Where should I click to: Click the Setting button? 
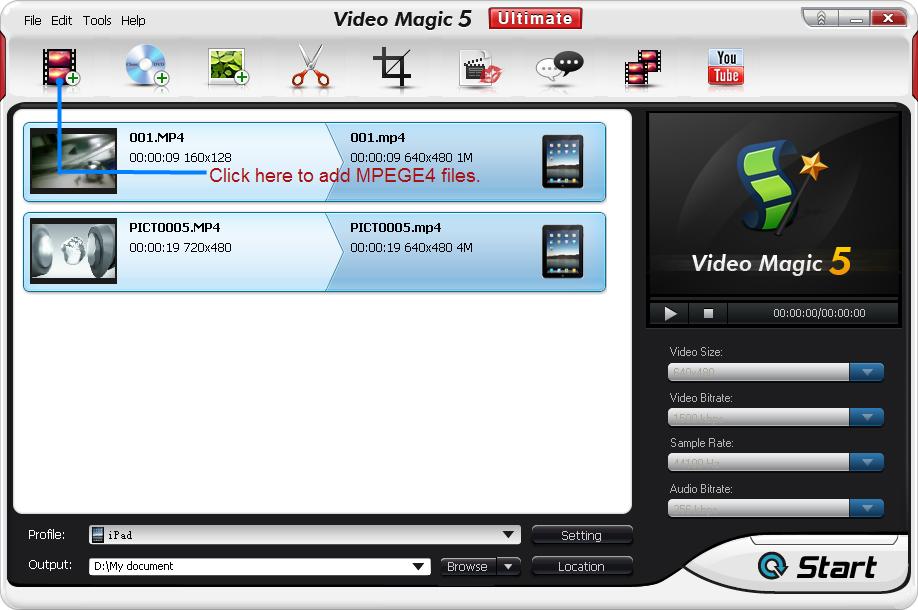click(581, 535)
